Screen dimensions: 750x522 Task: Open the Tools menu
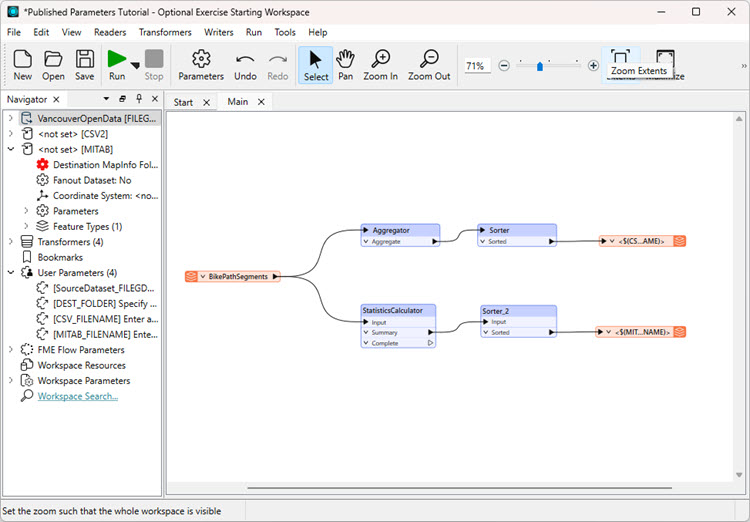(x=285, y=32)
